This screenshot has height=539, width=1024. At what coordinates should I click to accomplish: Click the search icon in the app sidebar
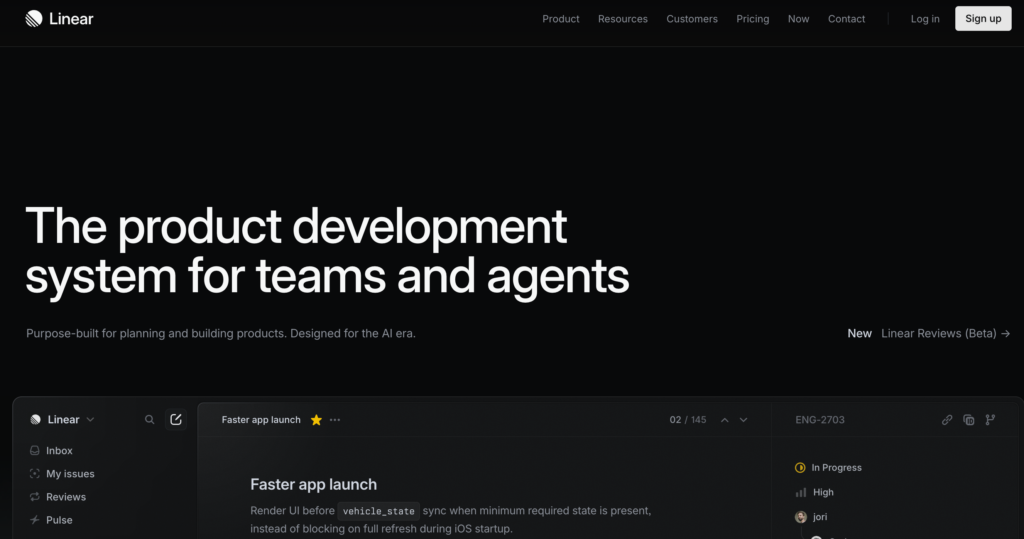point(150,420)
